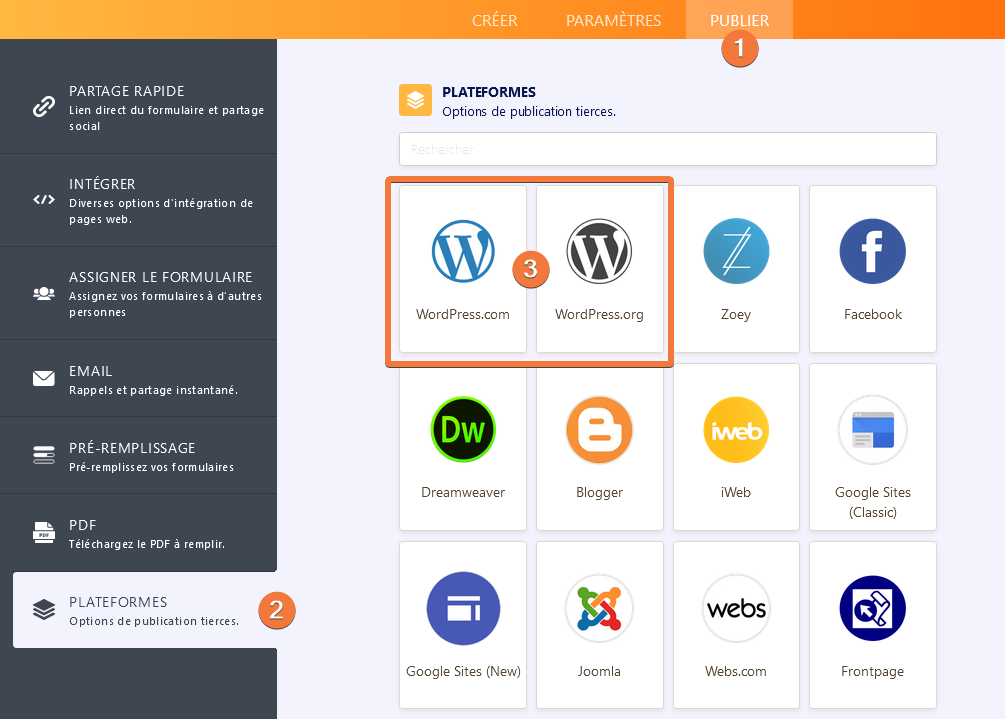The height and width of the screenshot is (719, 1005).
Task: Switch to the CRÉER tab
Action: (494, 21)
